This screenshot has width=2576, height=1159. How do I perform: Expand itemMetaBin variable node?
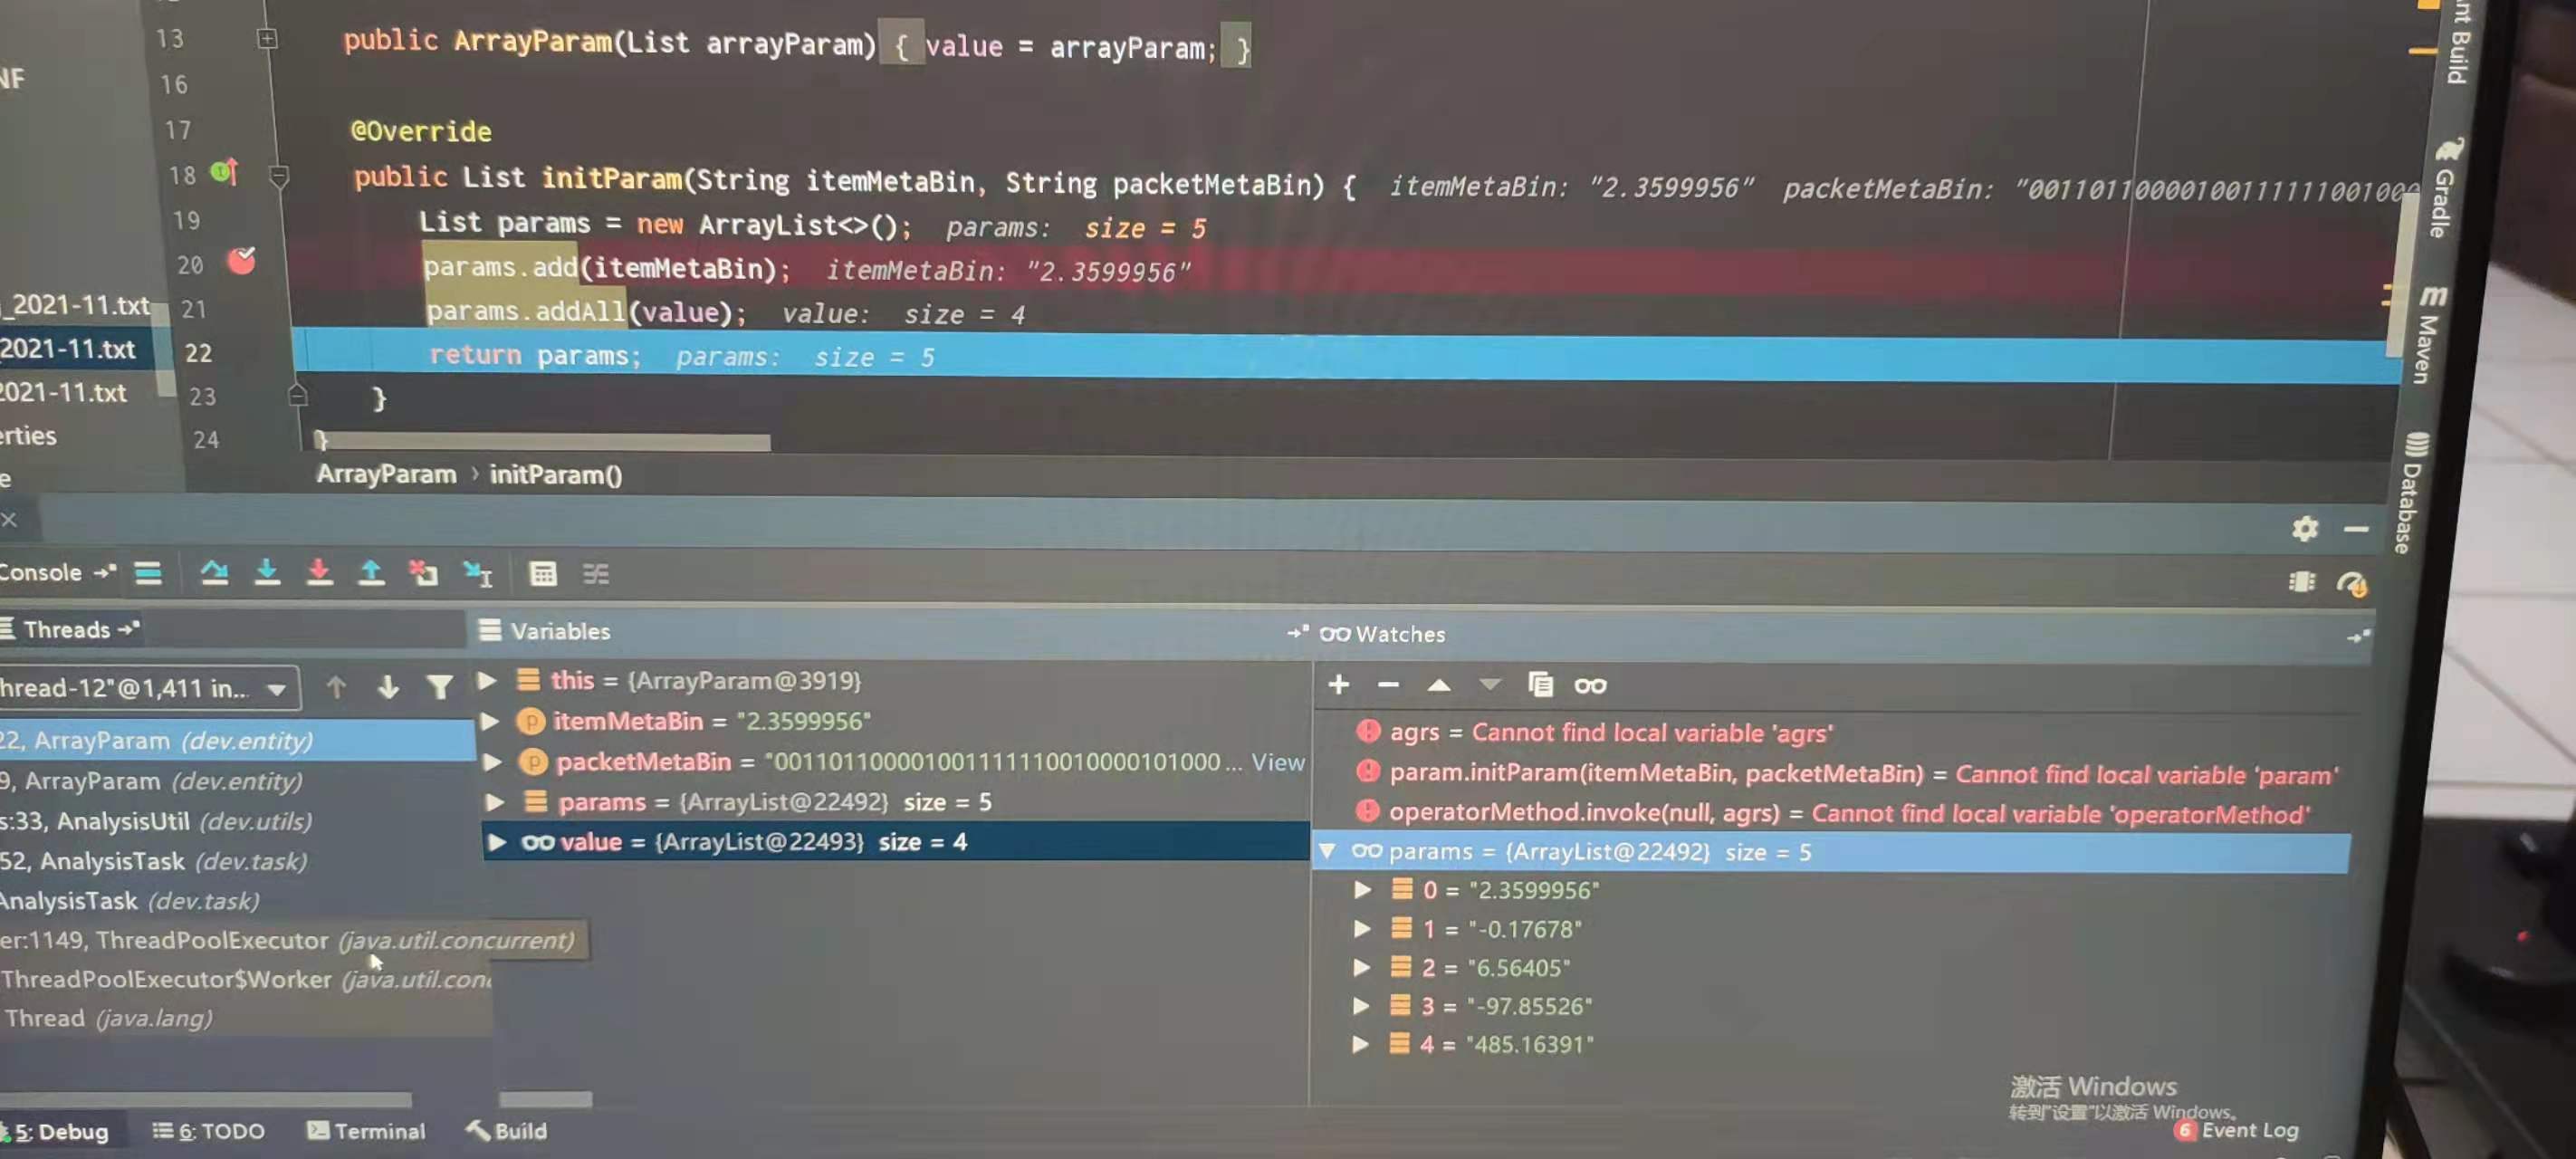[x=490, y=721]
